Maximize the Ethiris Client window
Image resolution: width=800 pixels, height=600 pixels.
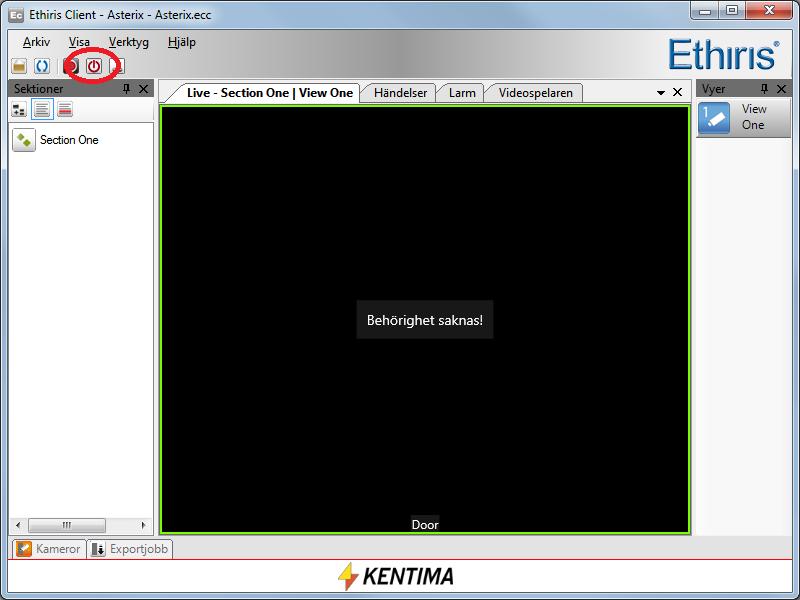[x=732, y=11]
